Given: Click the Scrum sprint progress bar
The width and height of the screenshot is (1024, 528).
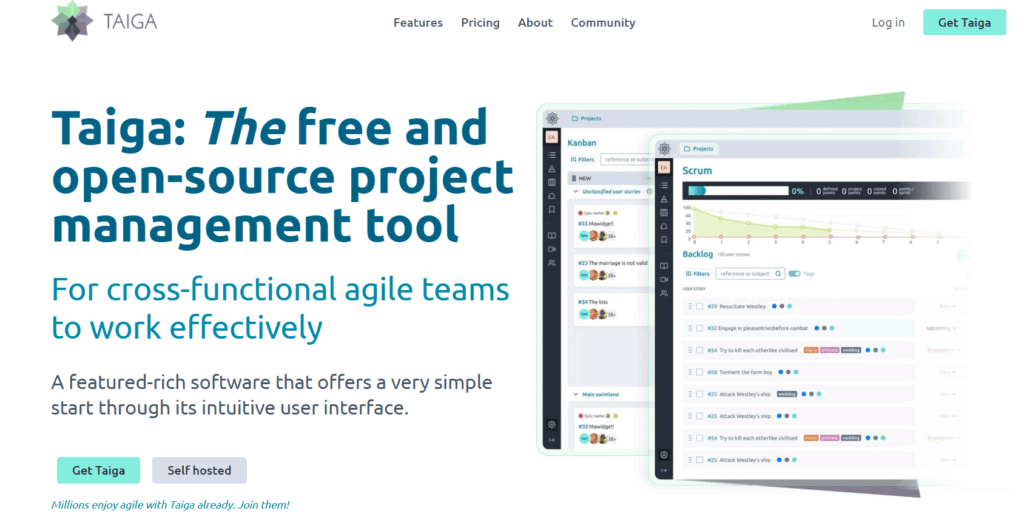Looking at the screenshot, I should (734, 190).
